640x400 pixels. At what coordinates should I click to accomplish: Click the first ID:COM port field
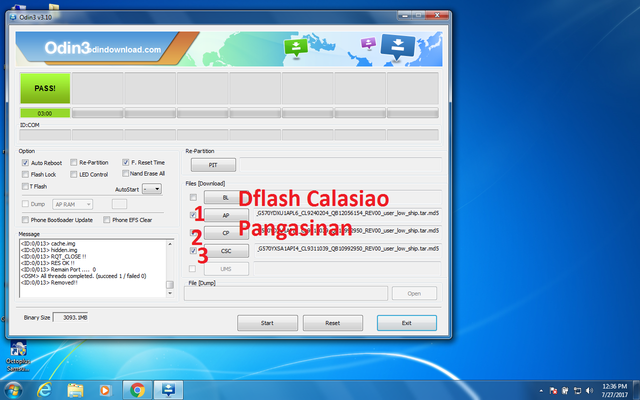[x=45, y=134]
